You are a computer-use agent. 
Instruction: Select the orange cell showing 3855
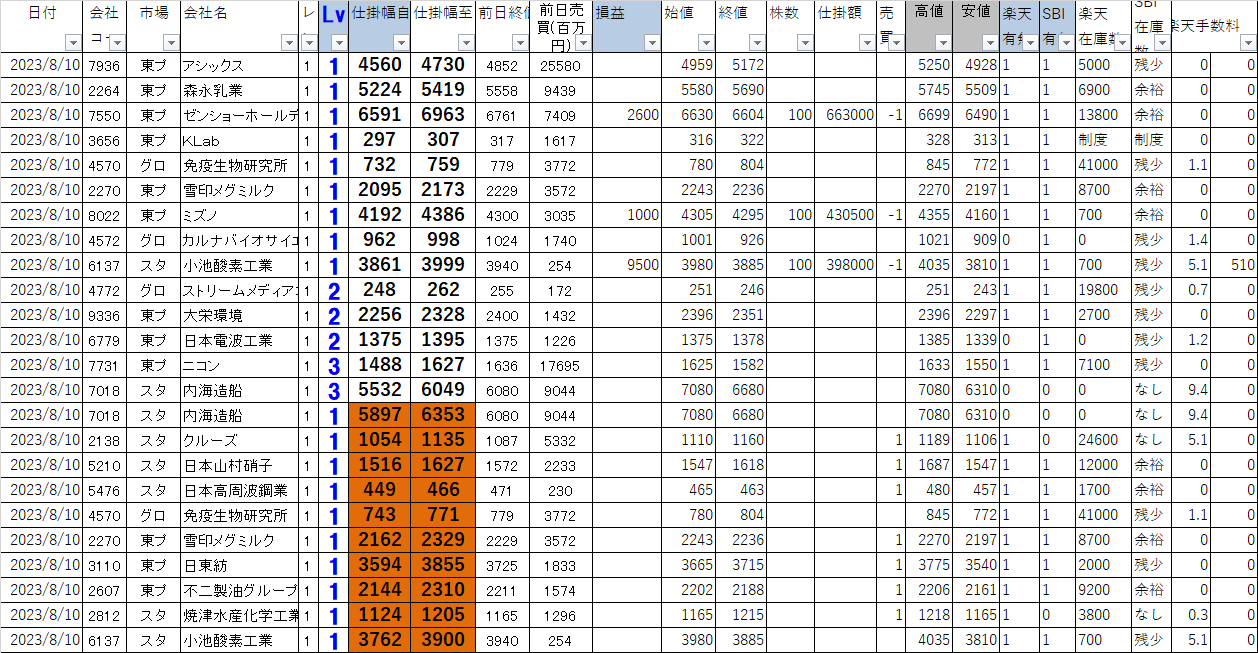click(443, 565)
